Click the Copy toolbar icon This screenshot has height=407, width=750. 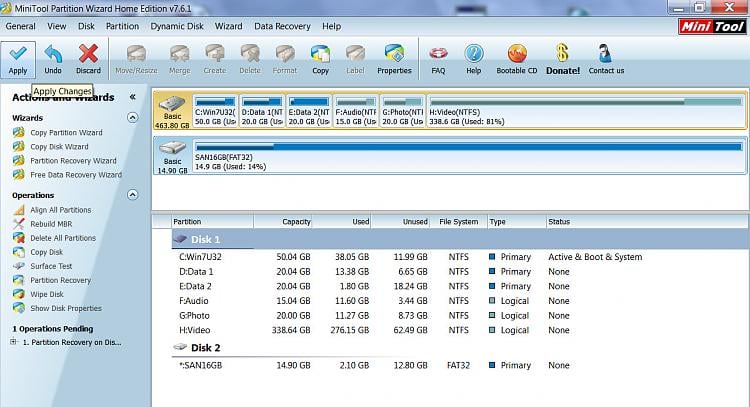[x=320, y=54]
